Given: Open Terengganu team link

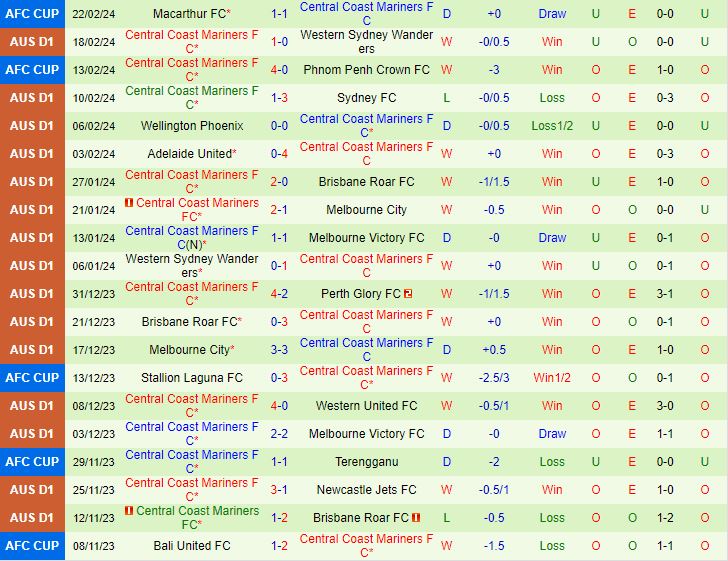Looking at the screenshot, I should tap(366, 462).
